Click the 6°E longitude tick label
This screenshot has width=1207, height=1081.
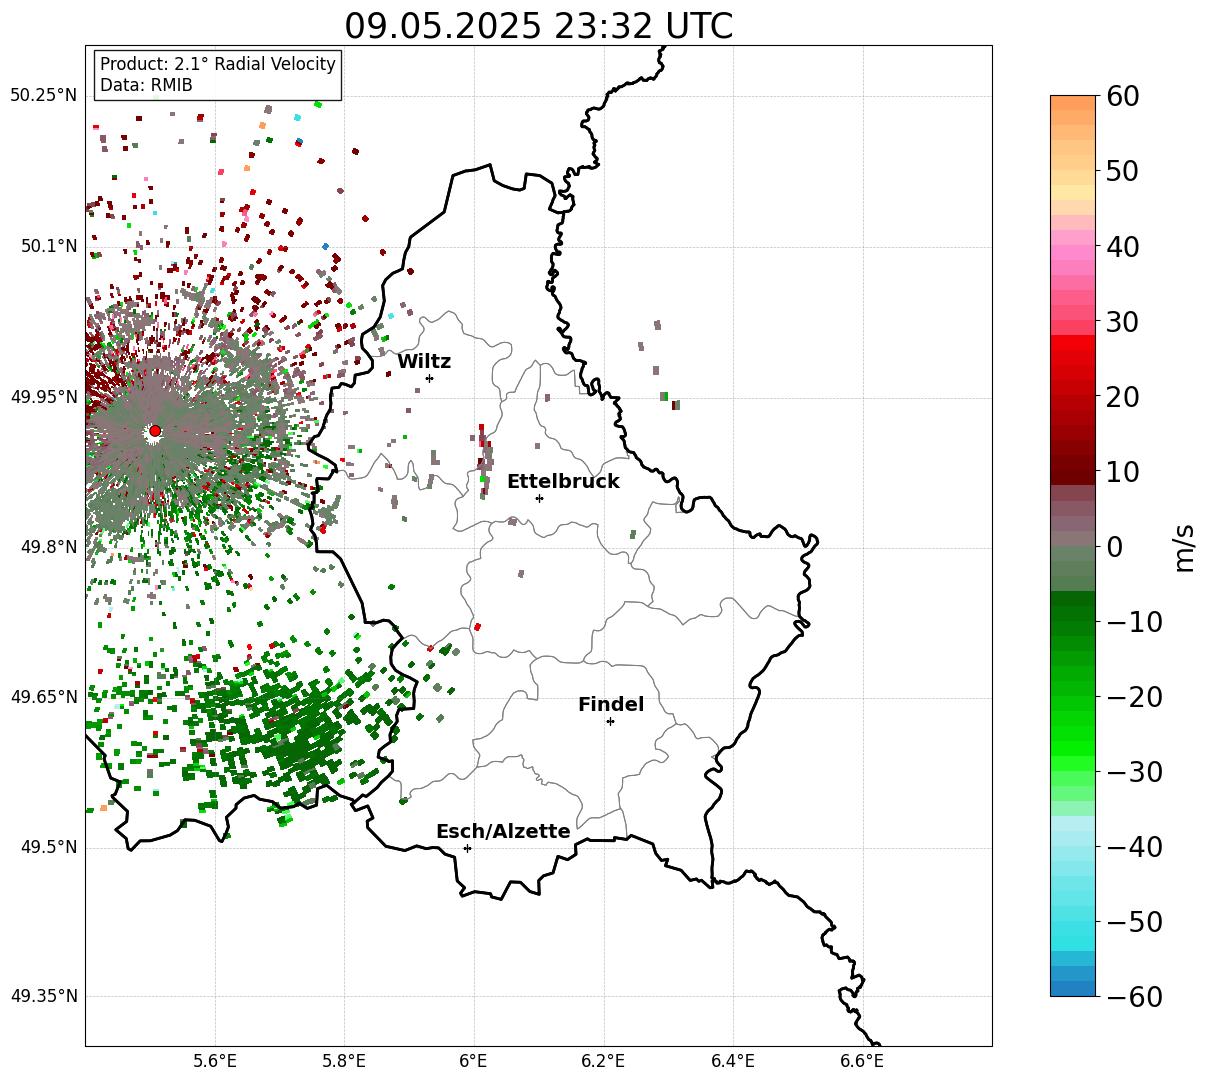pyautogui.click(x=473, y=1061)
